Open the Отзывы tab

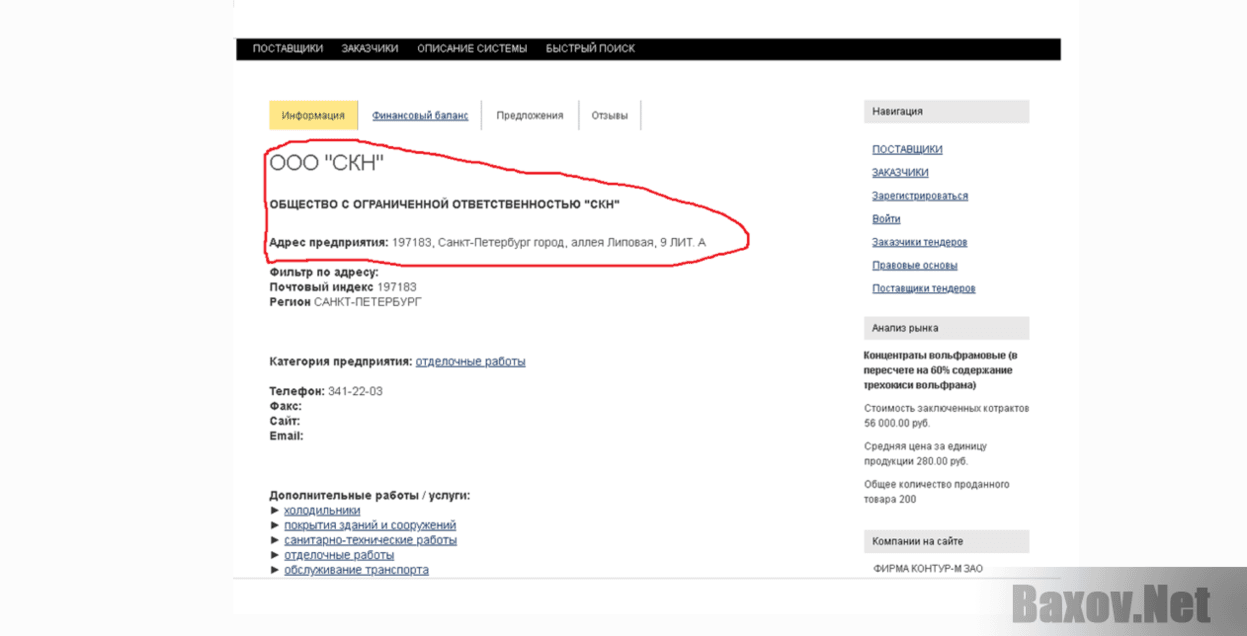609,116
